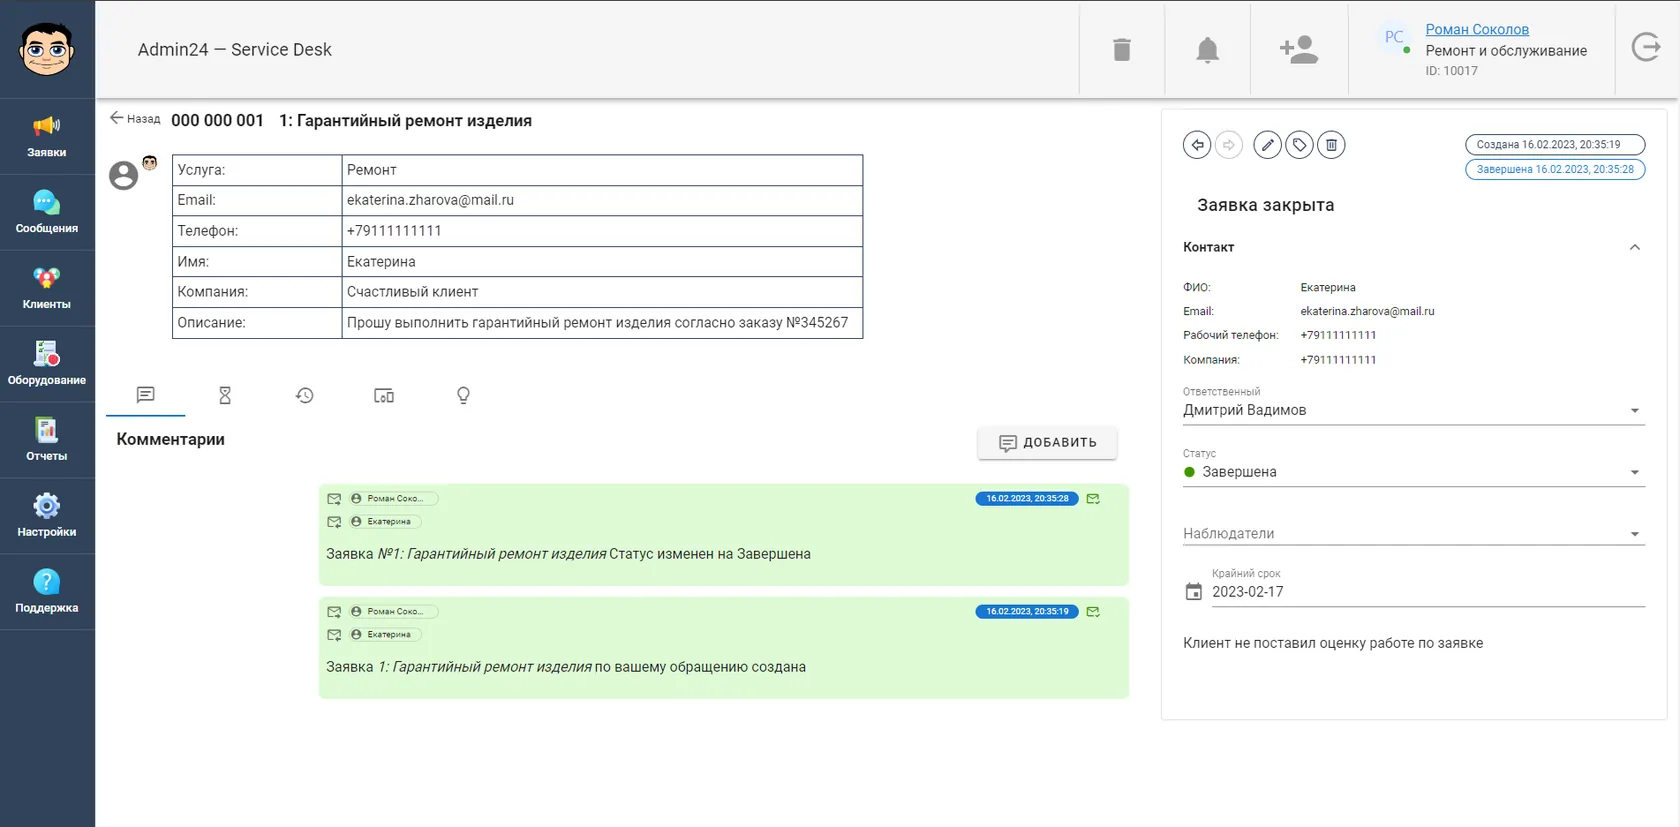Open the history clock tab
Viewport: 1680px width, 827px height.
pyautogui.click(x=305, y=395)
